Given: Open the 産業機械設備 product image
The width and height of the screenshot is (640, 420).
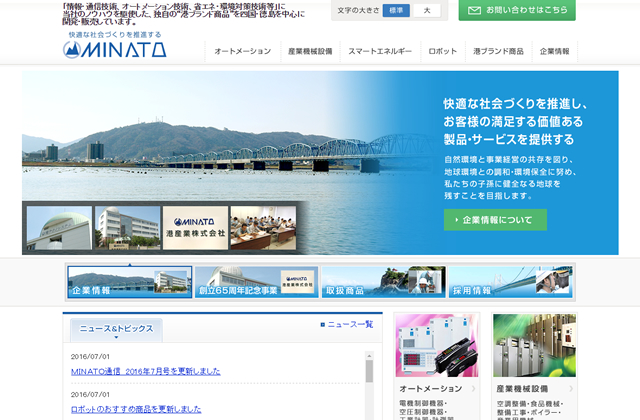Looking at the screenshot, I should click(535, 345).
